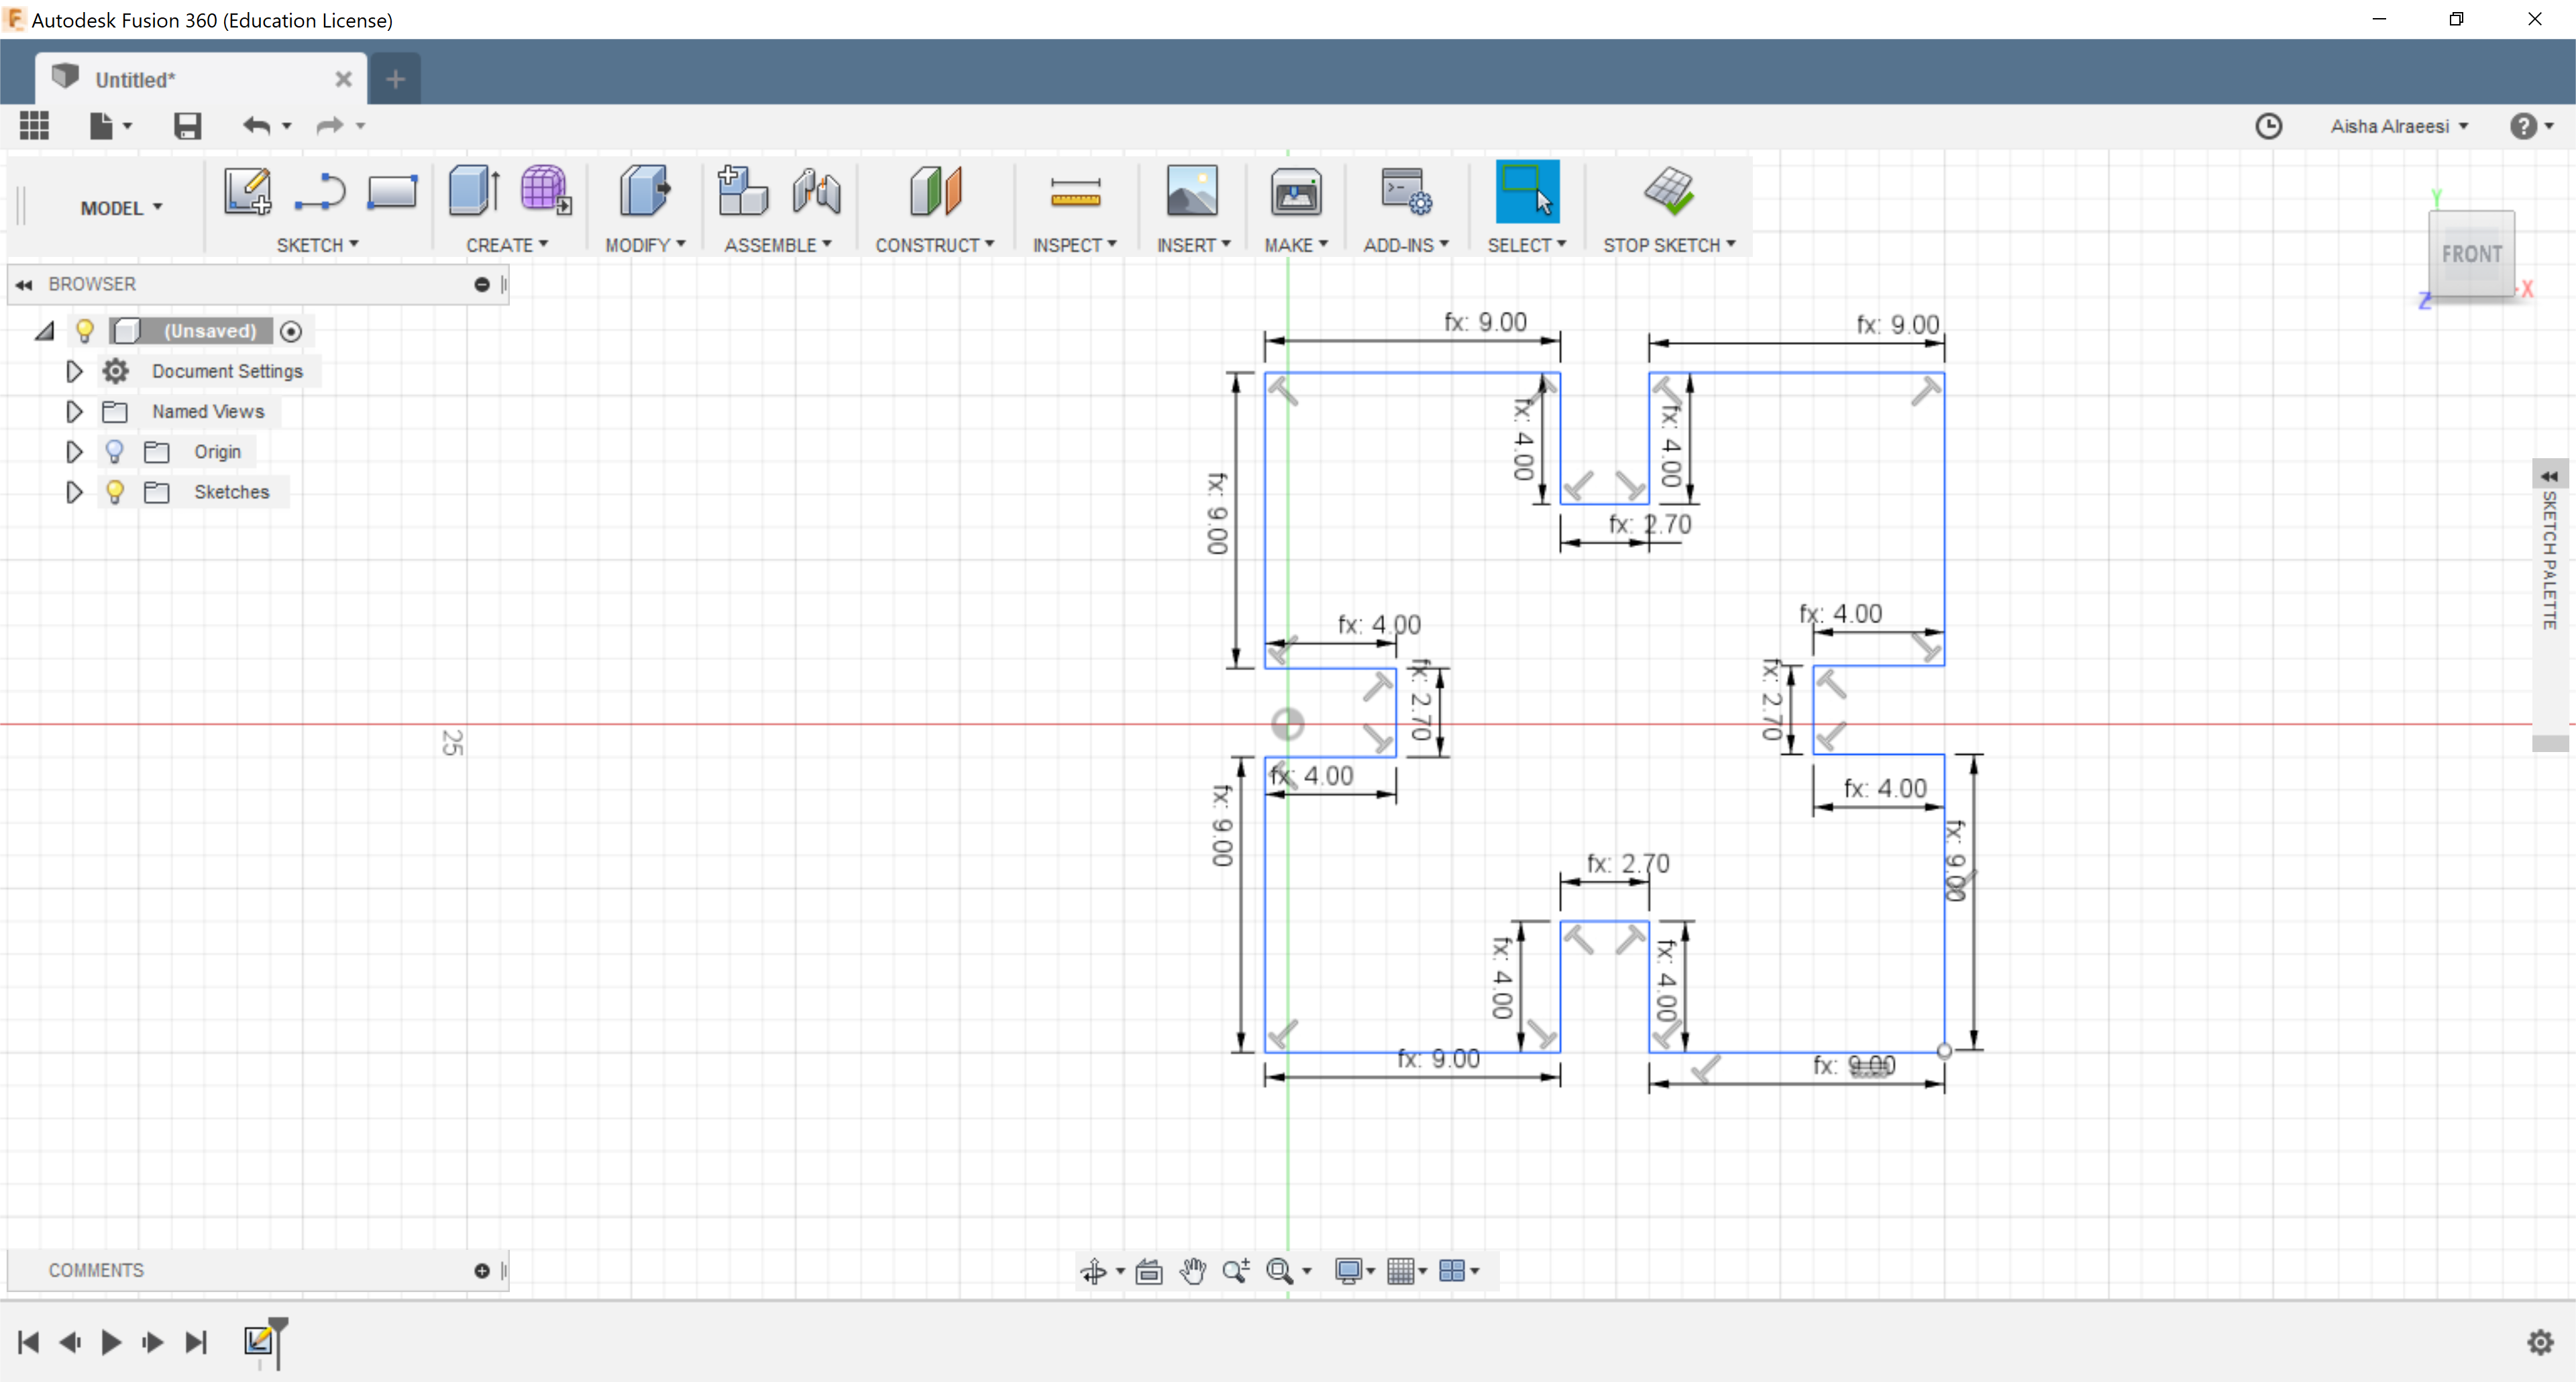Toggle Sketches folder visibility lightbulb

pos(115,492)
